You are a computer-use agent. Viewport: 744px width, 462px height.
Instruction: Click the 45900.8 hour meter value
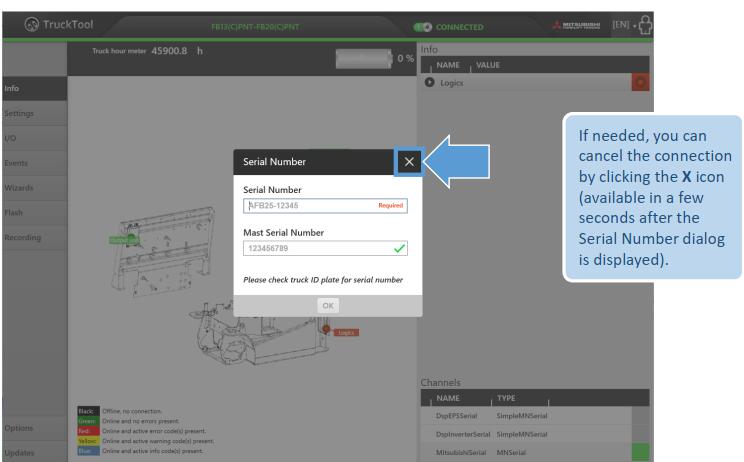pos(169,51)
